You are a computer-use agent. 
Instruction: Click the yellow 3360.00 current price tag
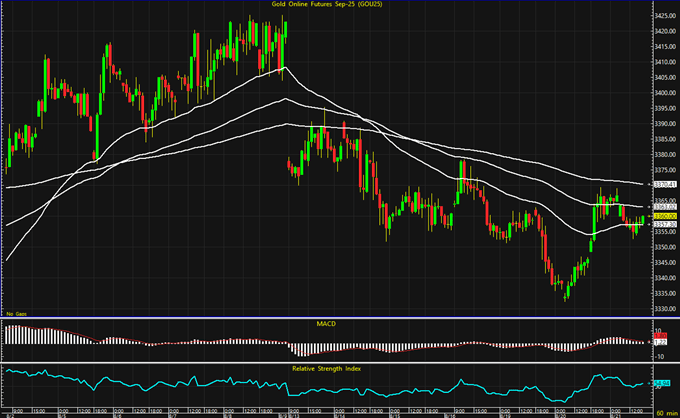pos(665,216)
